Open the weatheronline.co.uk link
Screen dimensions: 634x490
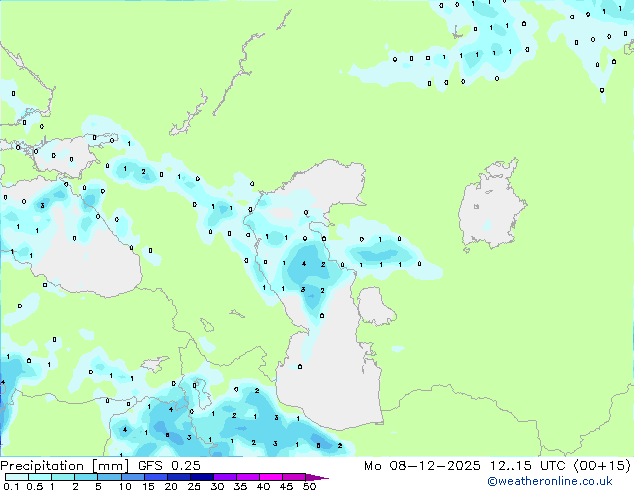coord(549,481)
